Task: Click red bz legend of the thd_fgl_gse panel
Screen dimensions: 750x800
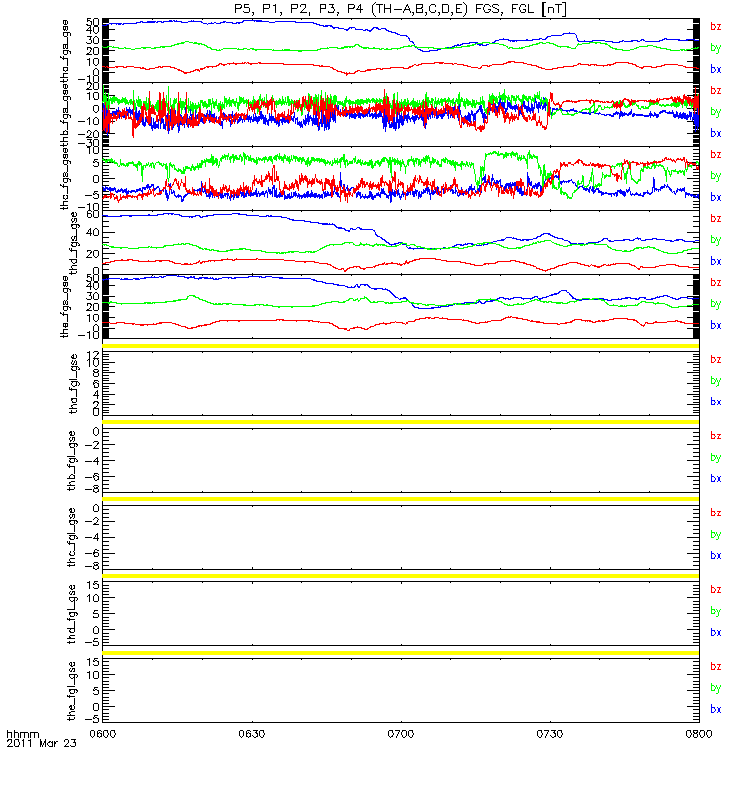Action: click(716, 590)
